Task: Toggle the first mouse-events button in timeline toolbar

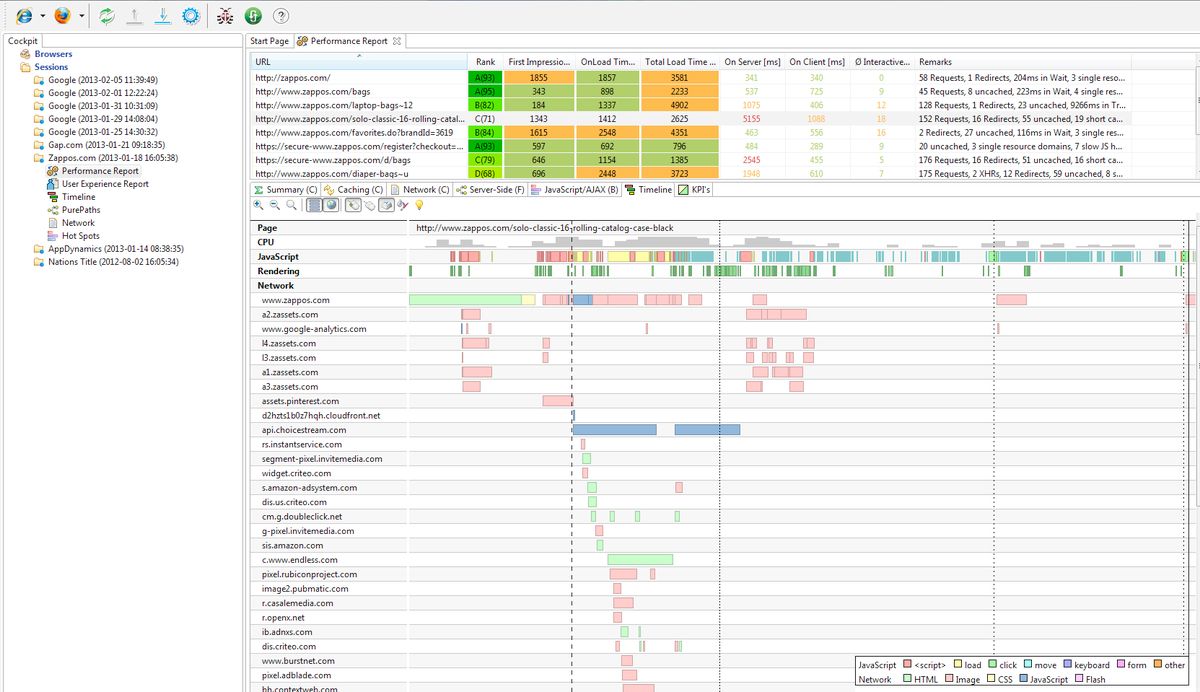Action: [352, 205]
